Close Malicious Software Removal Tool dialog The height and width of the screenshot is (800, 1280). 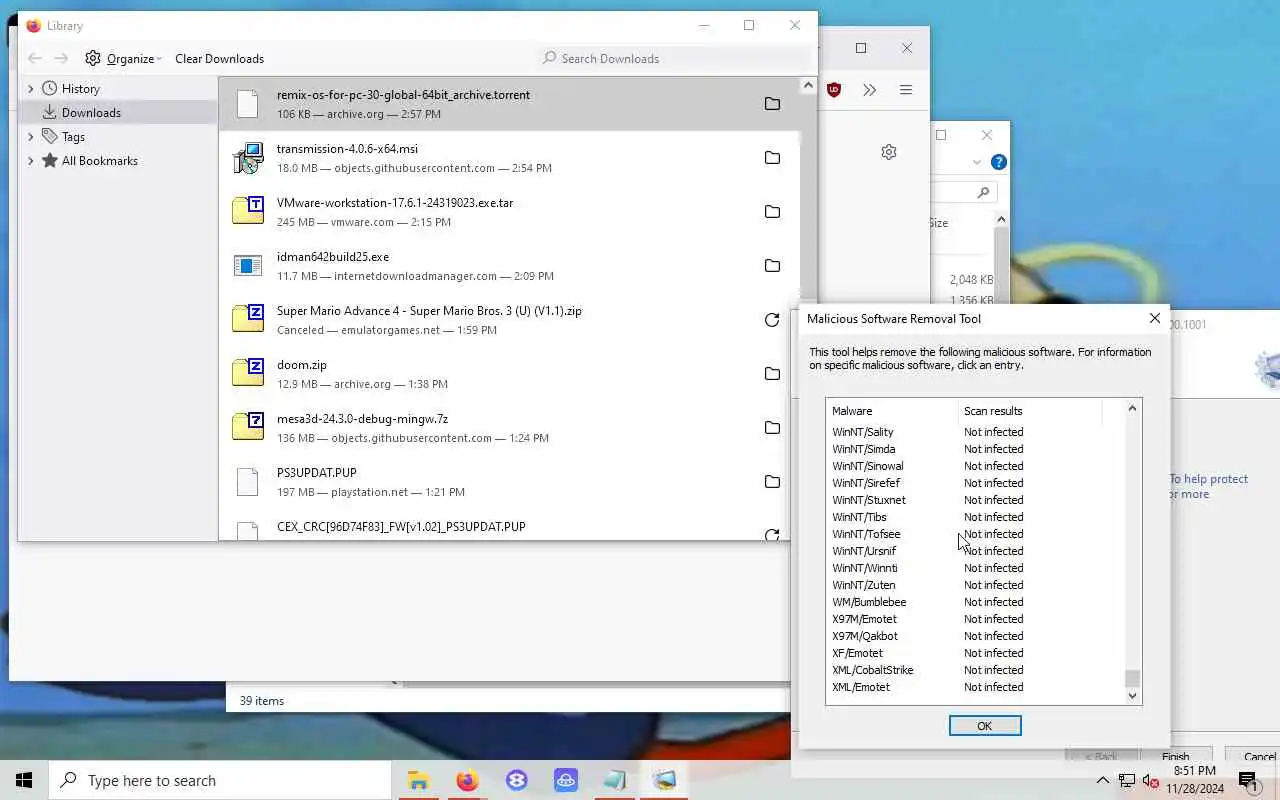(1154, 318)
